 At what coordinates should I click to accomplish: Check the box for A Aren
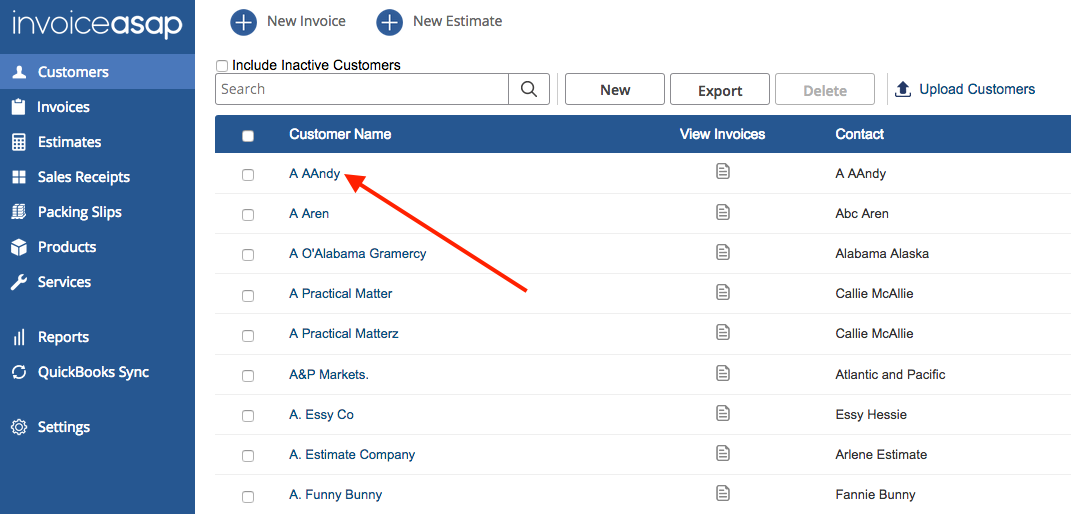click(x=248, y=215)
